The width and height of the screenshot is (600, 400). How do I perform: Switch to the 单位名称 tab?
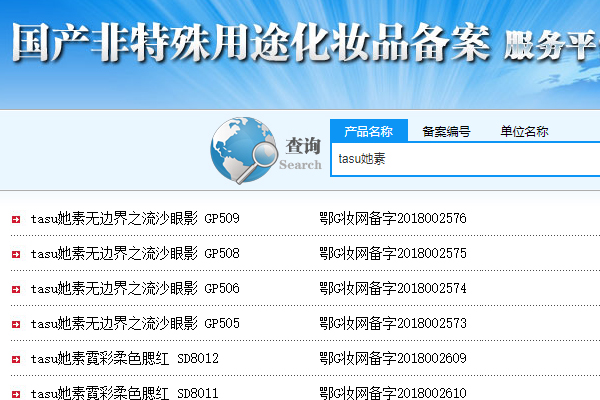point(524,131)
